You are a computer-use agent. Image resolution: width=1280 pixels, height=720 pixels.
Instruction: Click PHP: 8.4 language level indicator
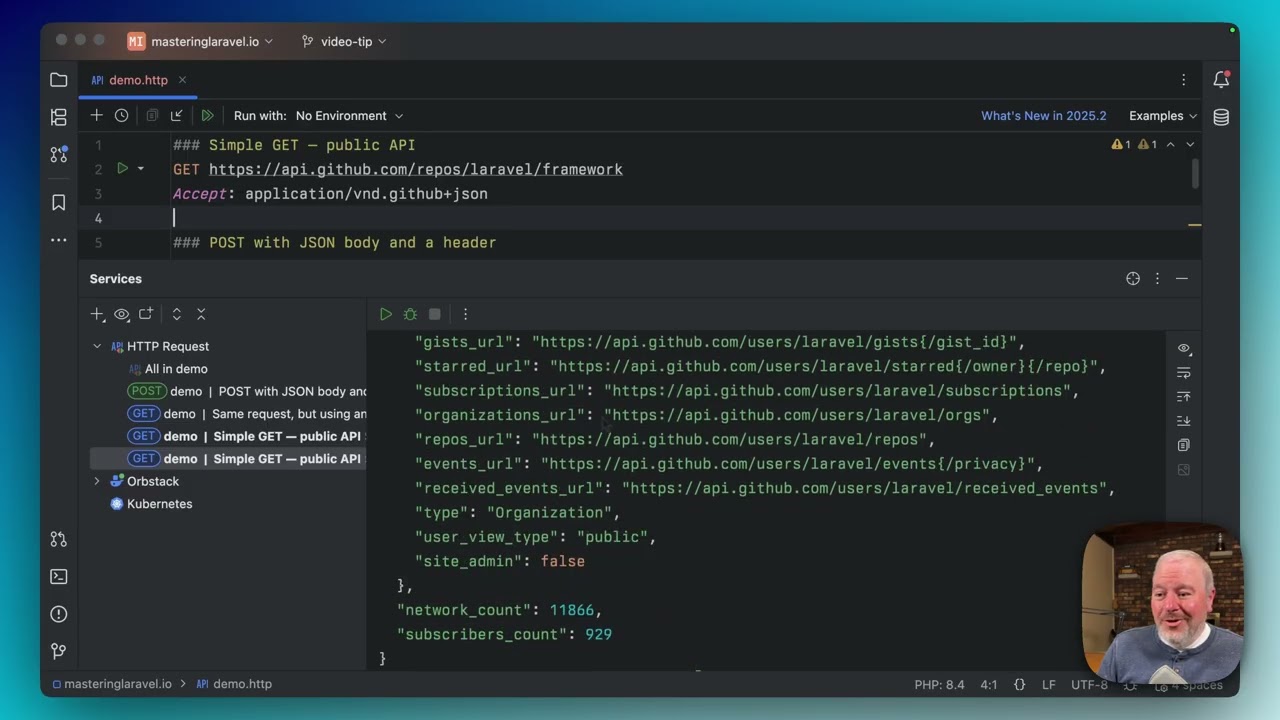point(939,684)
